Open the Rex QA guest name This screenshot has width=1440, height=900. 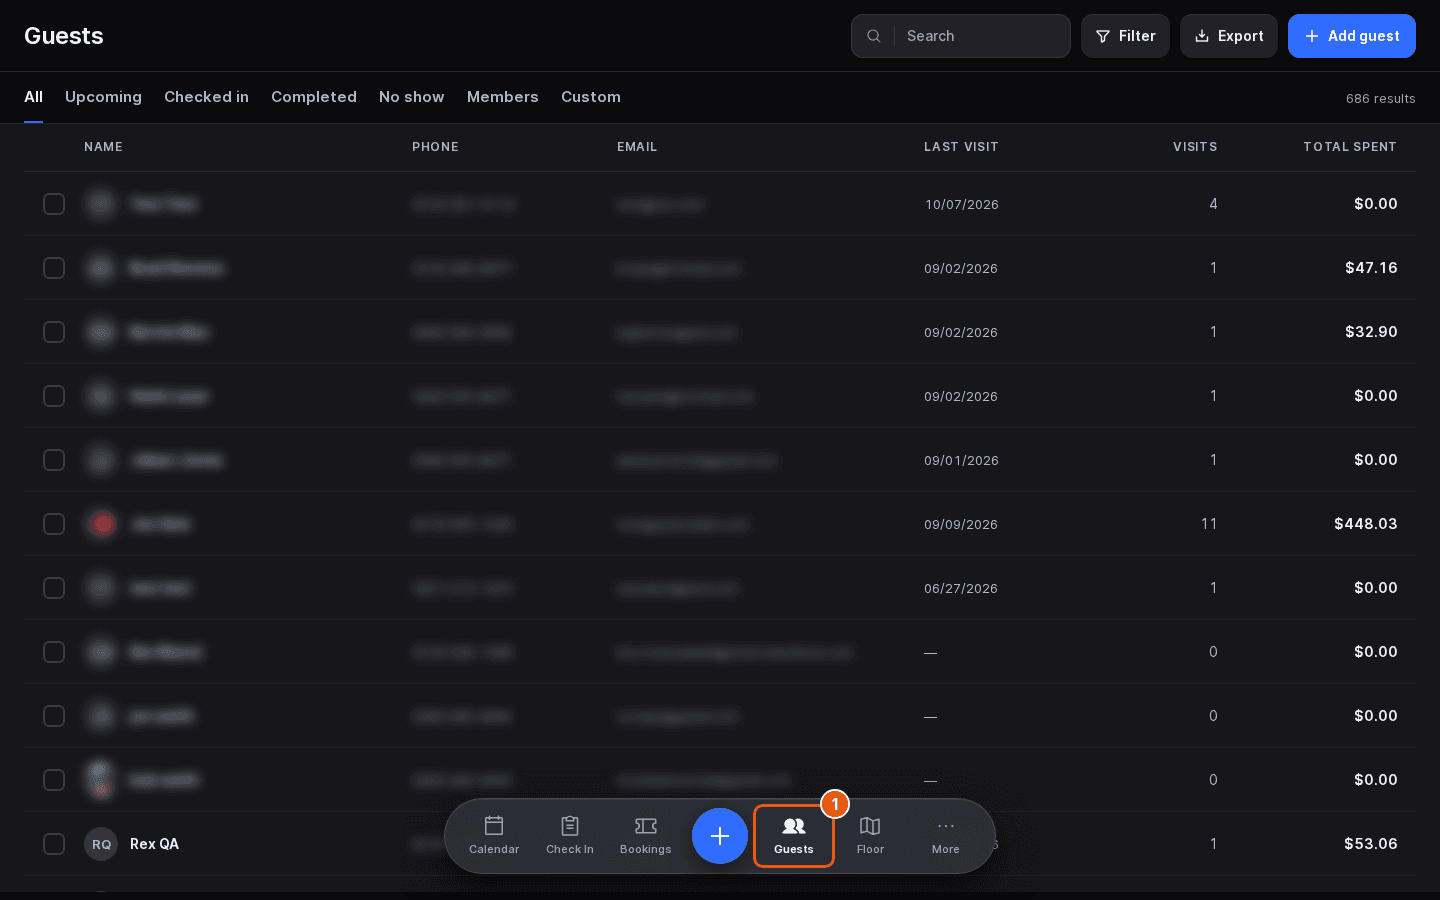point(154,844)
